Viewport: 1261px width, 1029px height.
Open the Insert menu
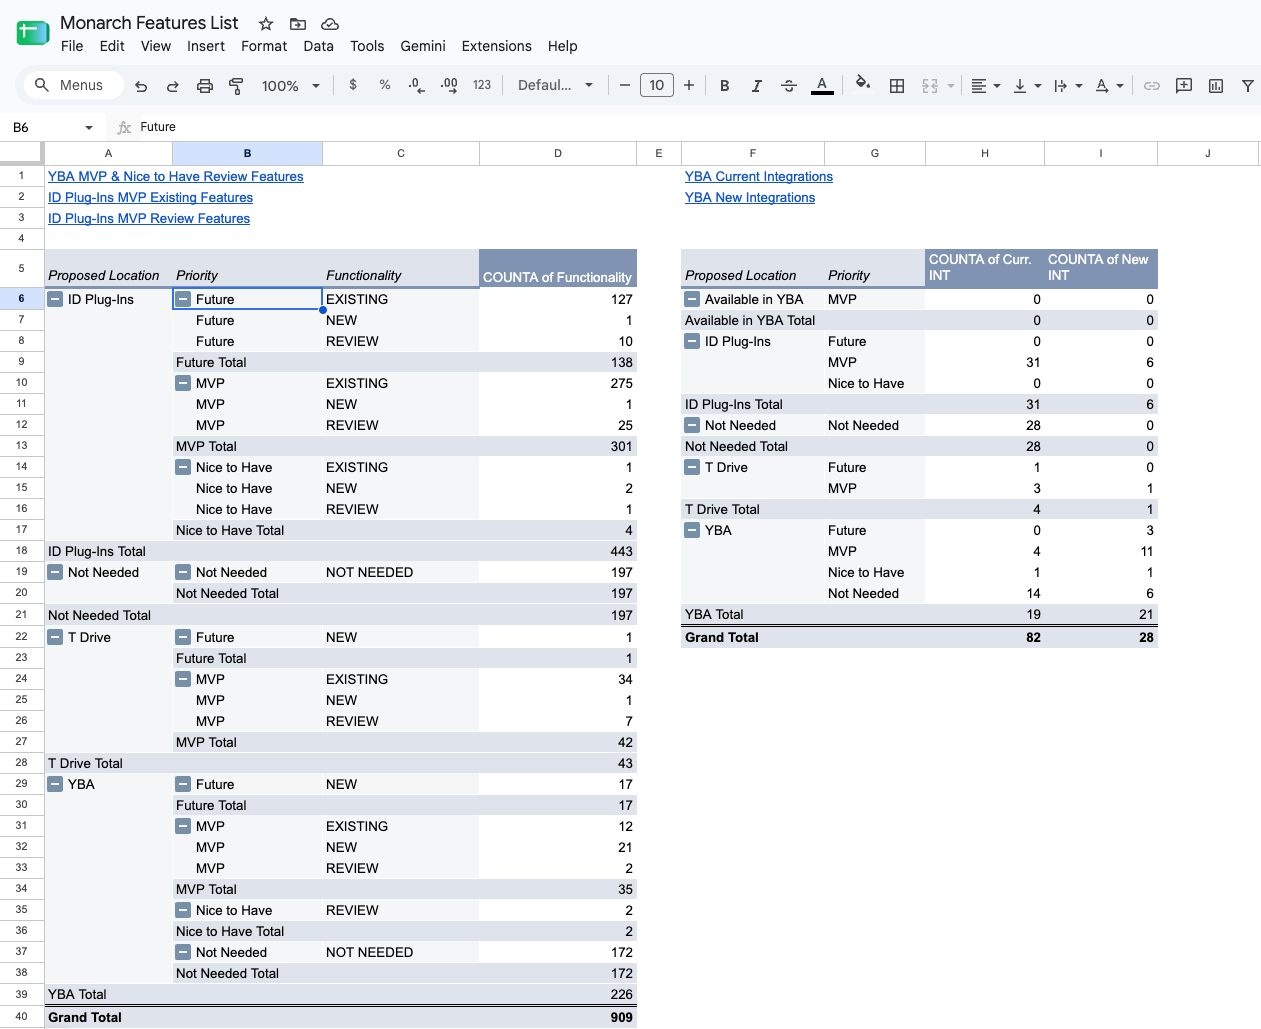206,46
